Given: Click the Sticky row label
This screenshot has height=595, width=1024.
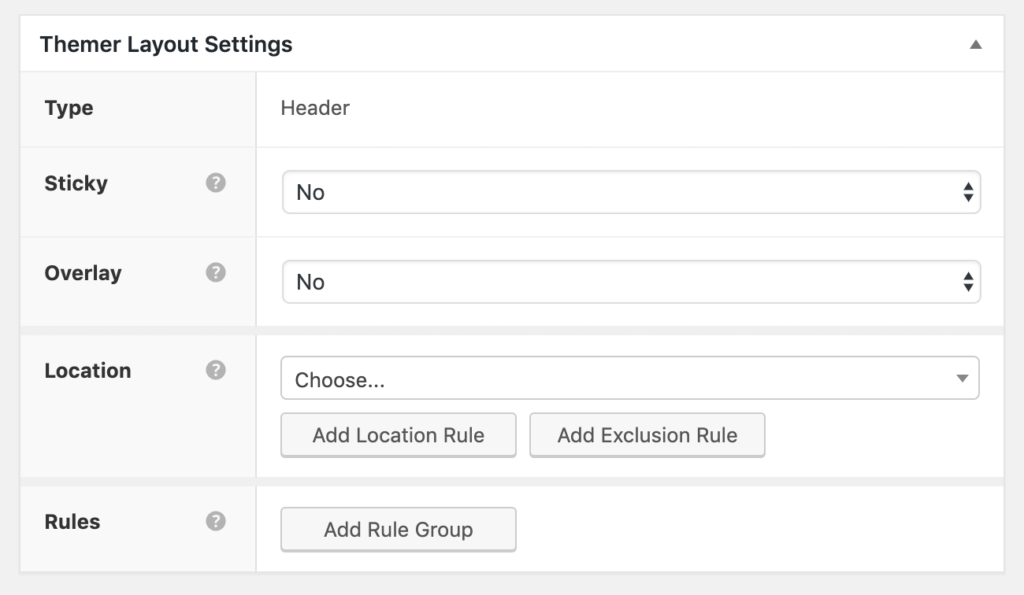Looking at the screenshot, I should [x=76, y=184].
